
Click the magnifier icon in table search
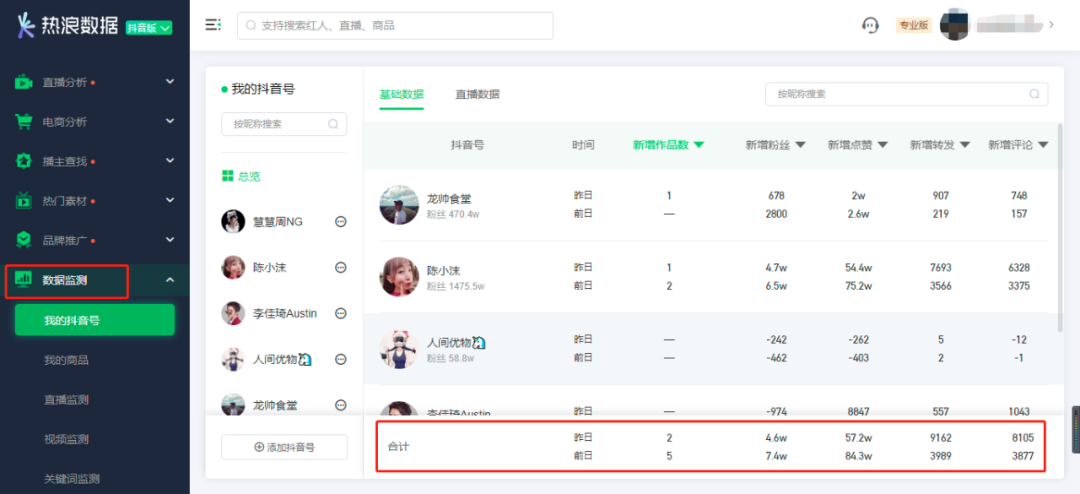[1034, 94]
